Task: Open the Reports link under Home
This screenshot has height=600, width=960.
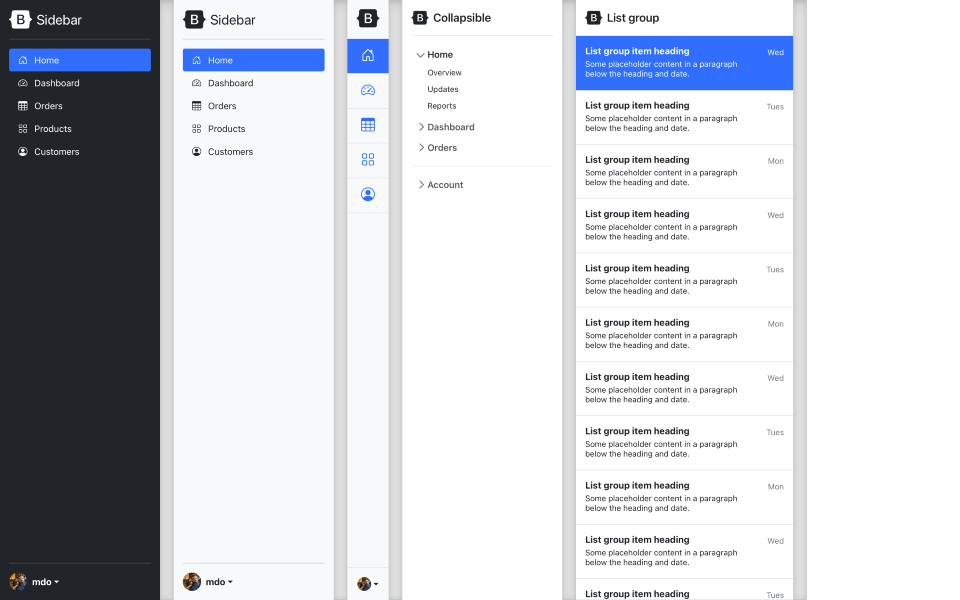Action: click(x=442, y=106)
